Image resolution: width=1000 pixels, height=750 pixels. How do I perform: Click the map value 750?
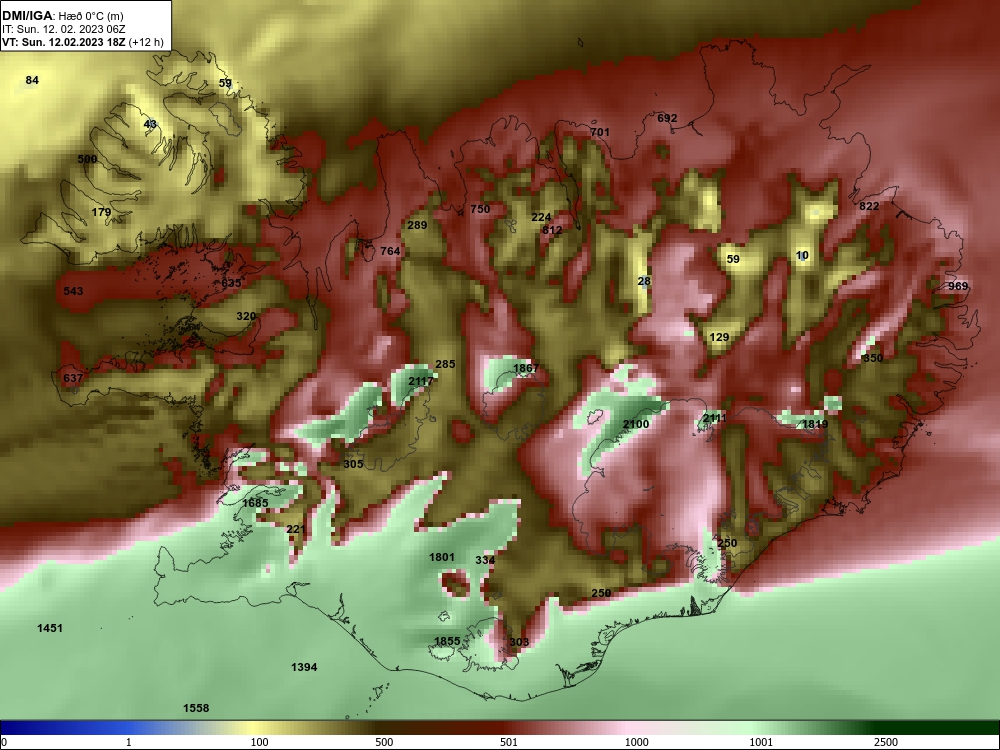click(480, 209)
